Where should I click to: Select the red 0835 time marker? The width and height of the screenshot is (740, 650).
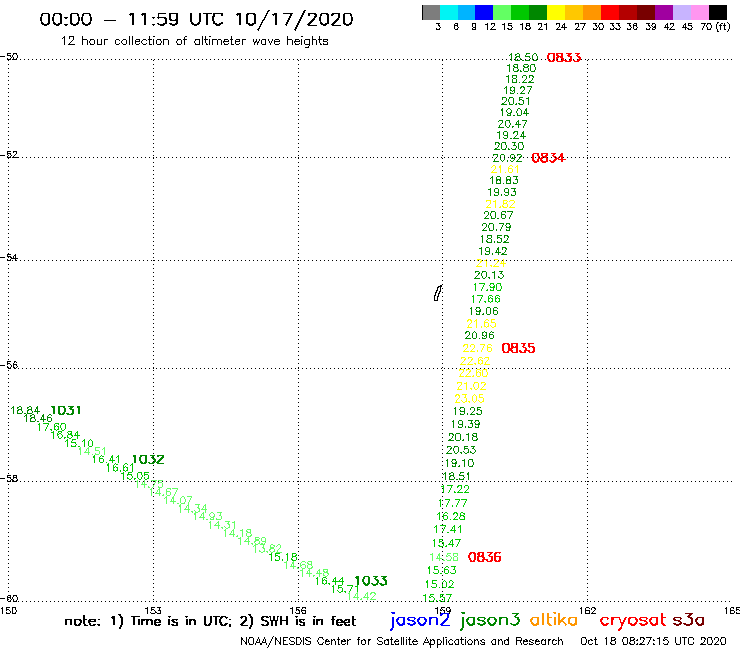click(x=518, y=348)
